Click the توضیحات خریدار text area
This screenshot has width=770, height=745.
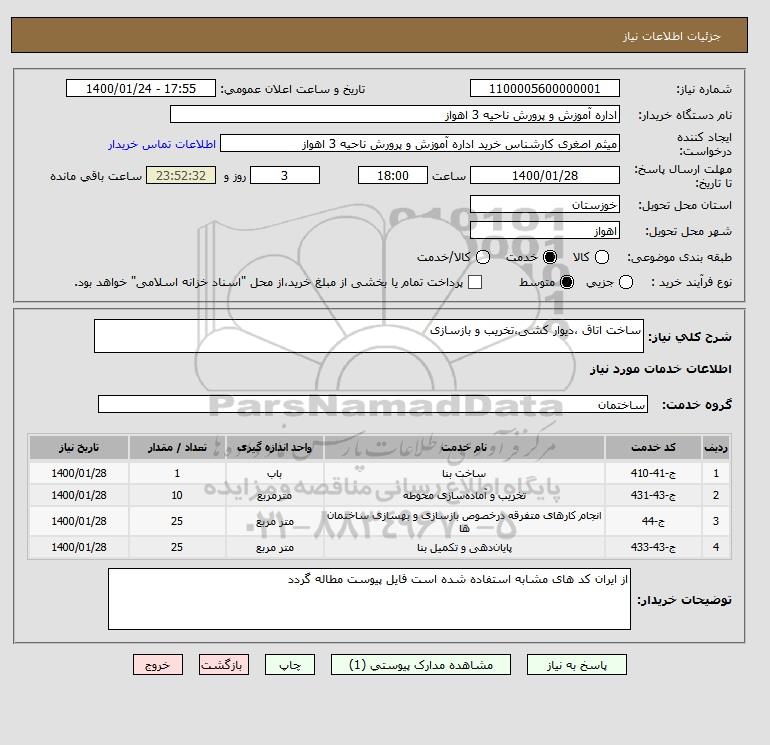[x=369, y=599]
